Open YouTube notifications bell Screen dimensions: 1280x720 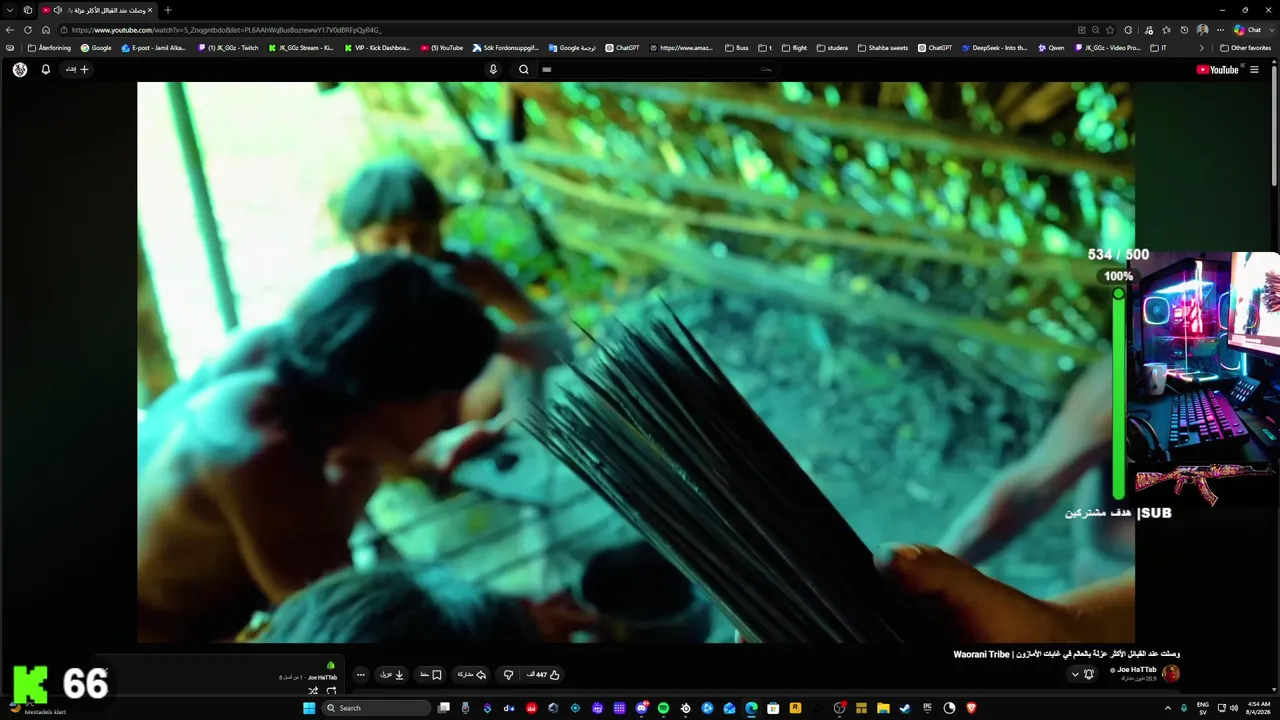pyautogui.click(x=45, y=69)
